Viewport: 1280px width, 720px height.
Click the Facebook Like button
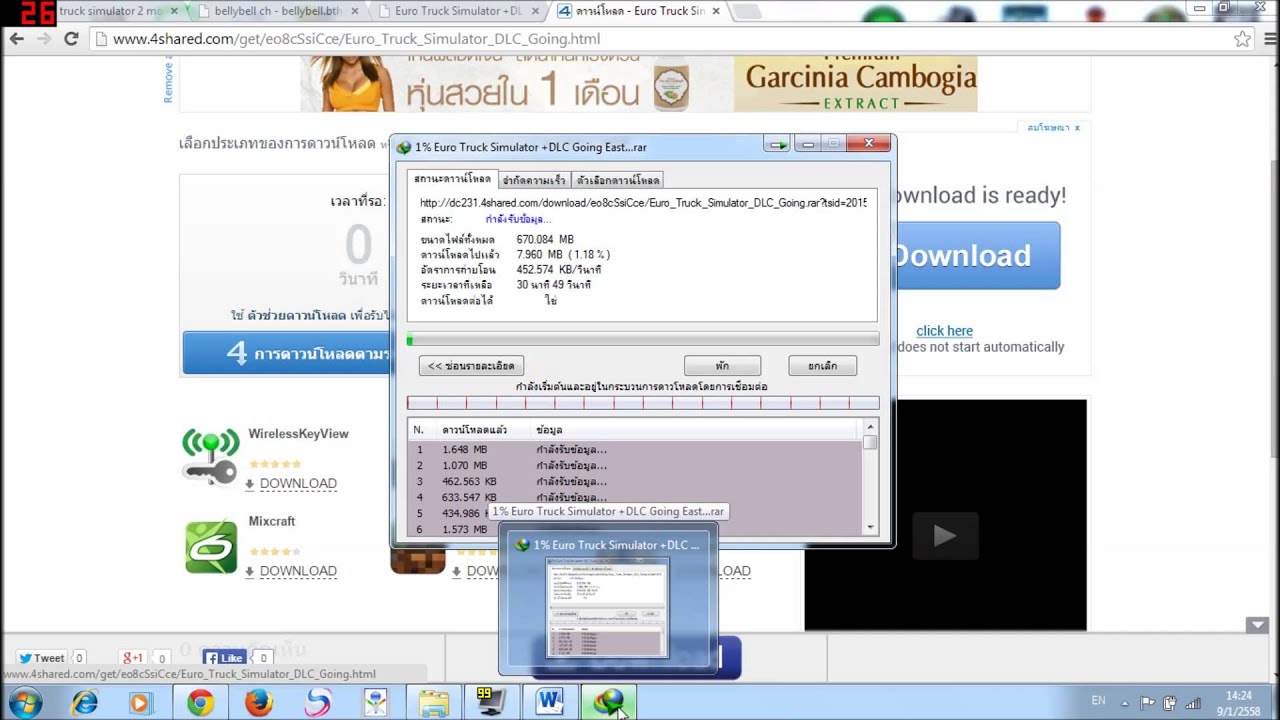pos(224,658)
